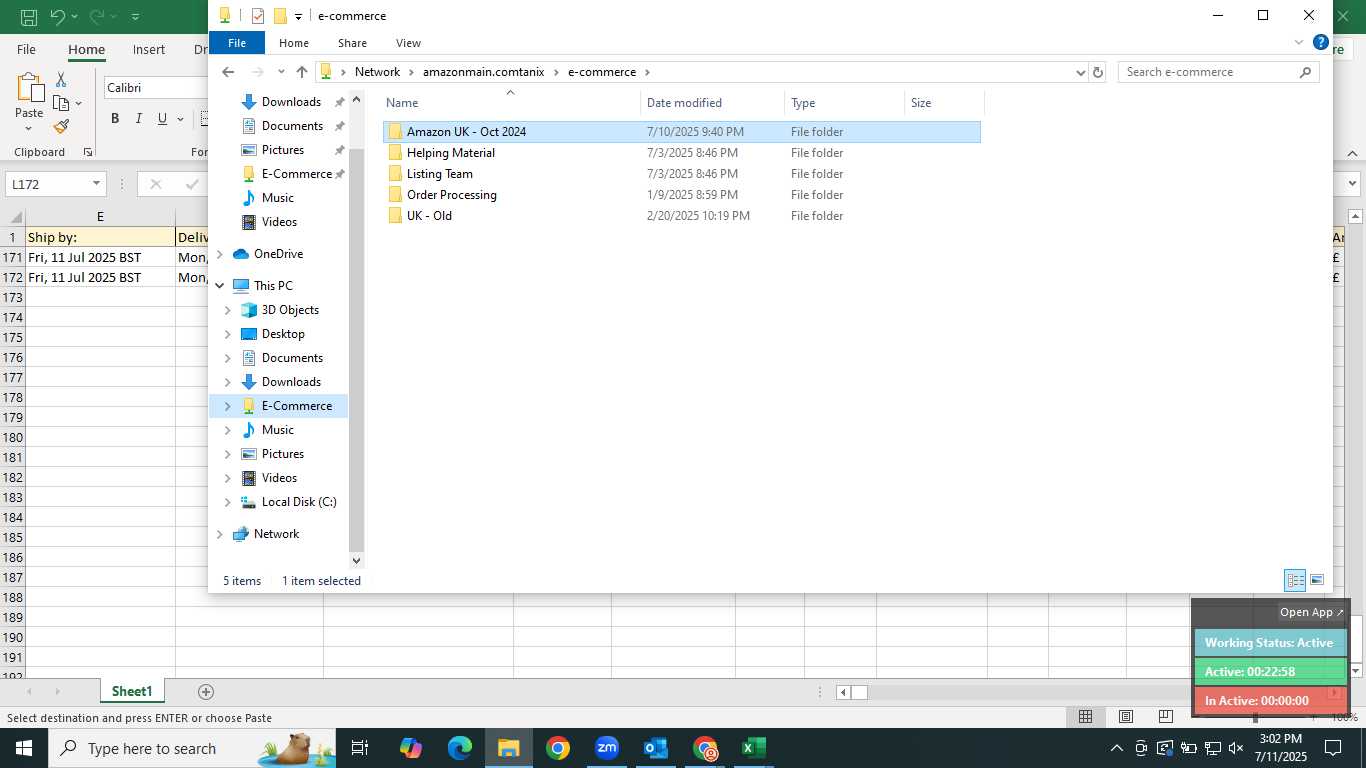1366x768 pixels.
Task: Open Google Chrome from taskbar
Action: (558, 748)
